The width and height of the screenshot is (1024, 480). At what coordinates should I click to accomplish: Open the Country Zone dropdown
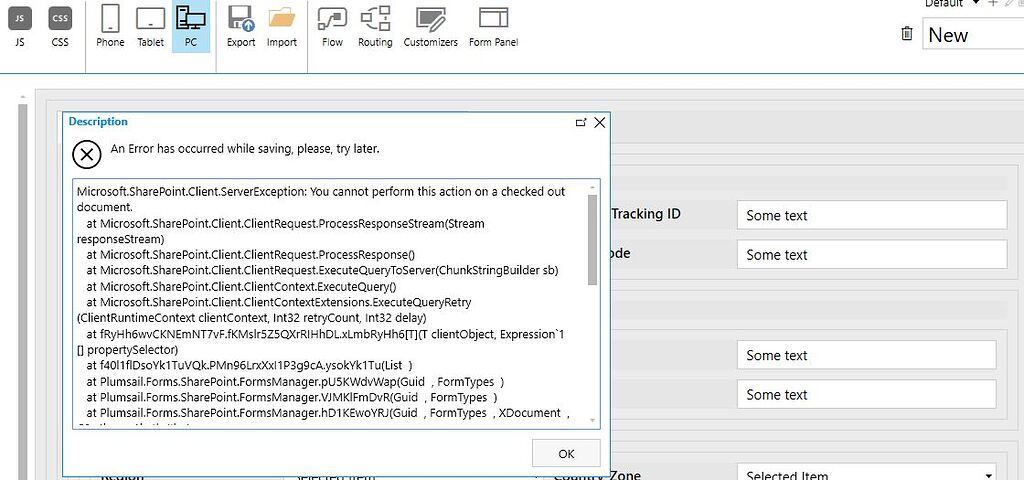867,475
